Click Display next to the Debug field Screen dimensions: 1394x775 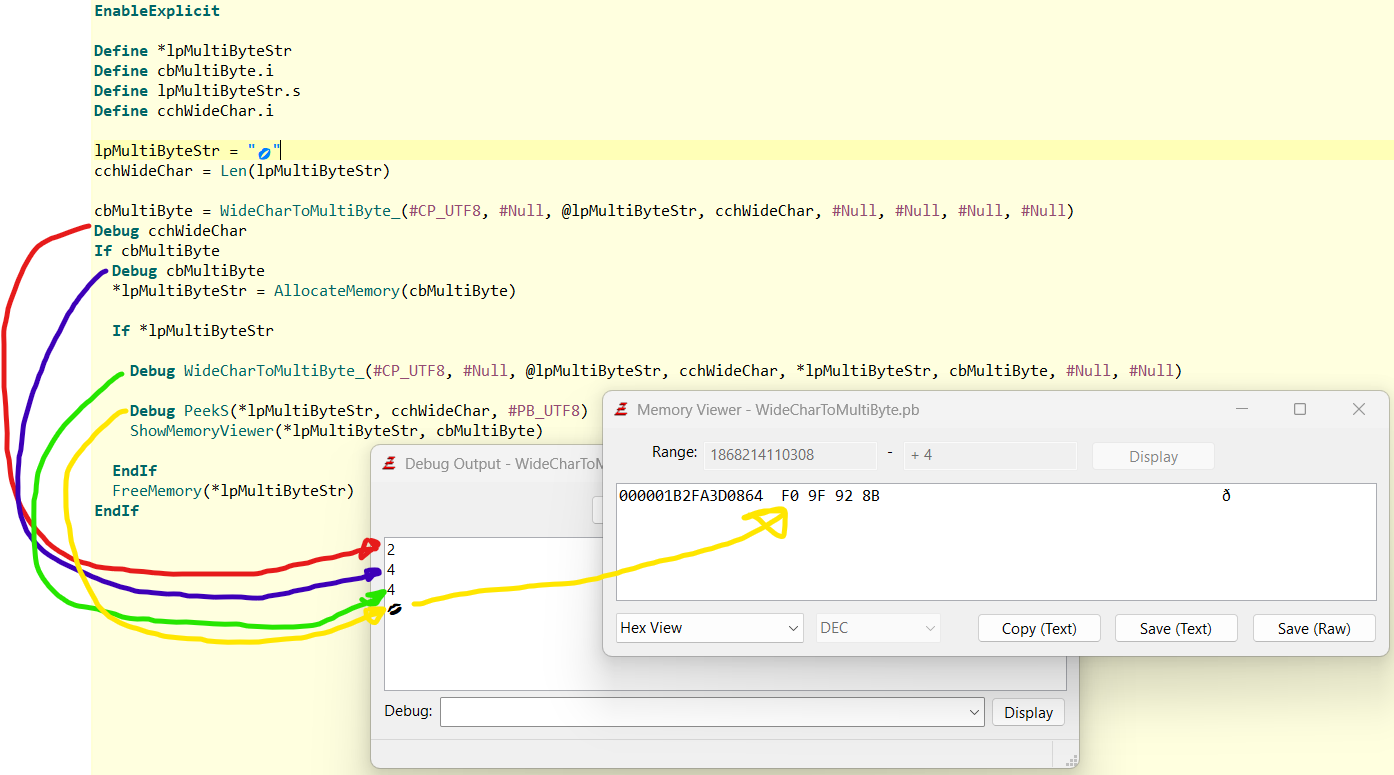click(1028, 711)
